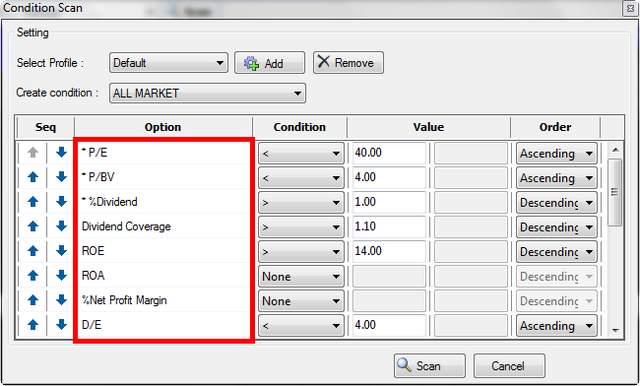Screen dimensions: 640x386
Task: Move the %Dividend row down
Action: 61,202
